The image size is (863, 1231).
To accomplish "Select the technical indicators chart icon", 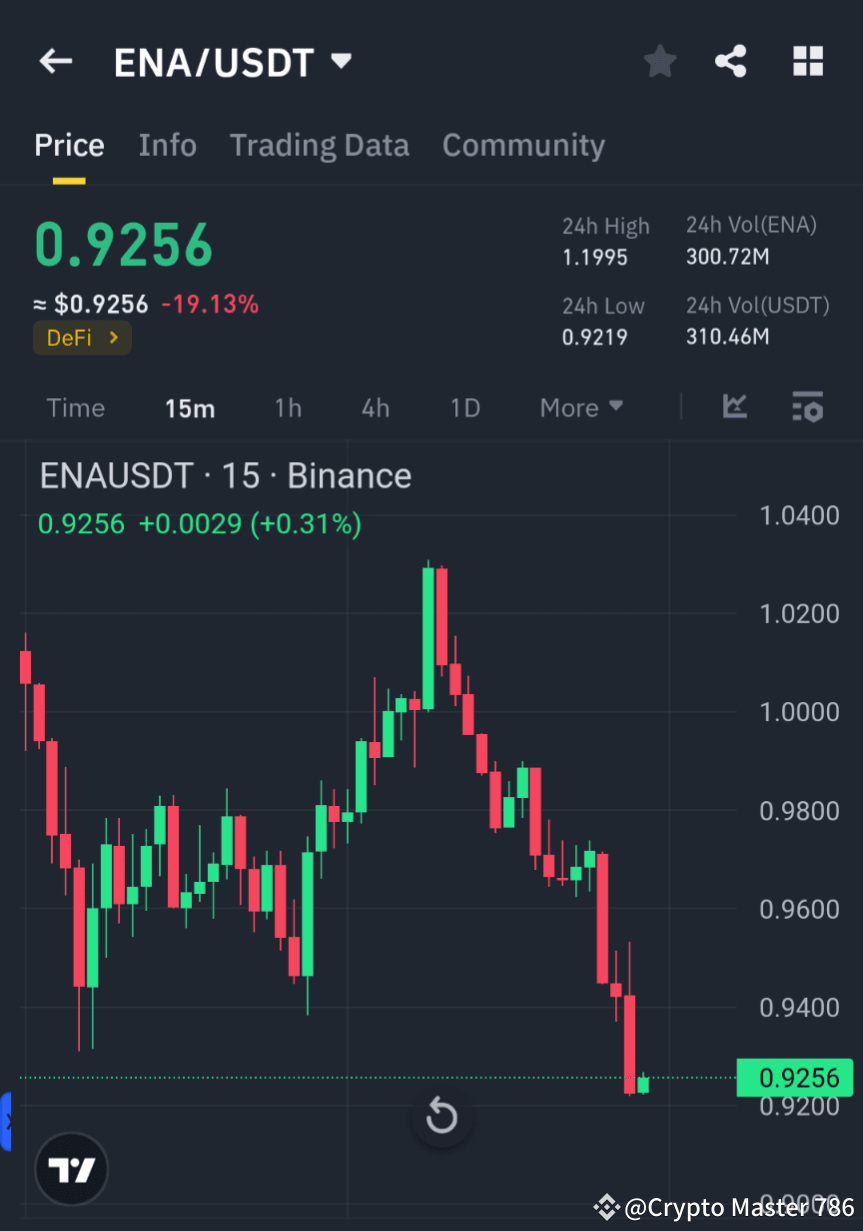I will (x=735, y=407).
